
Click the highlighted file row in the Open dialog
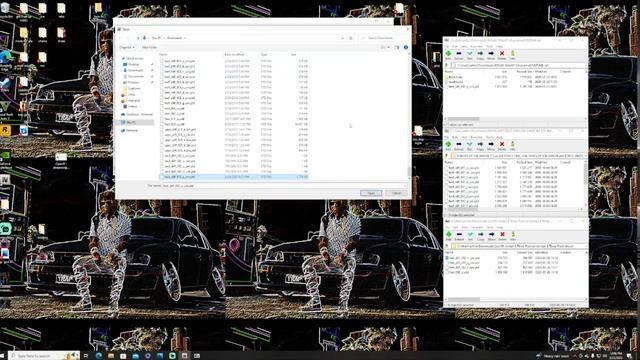(234, 177)
